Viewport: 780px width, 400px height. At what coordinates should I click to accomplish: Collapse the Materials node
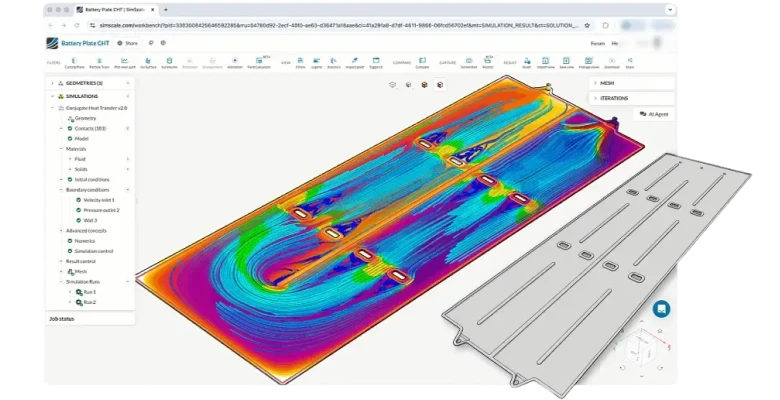[61, 149]
